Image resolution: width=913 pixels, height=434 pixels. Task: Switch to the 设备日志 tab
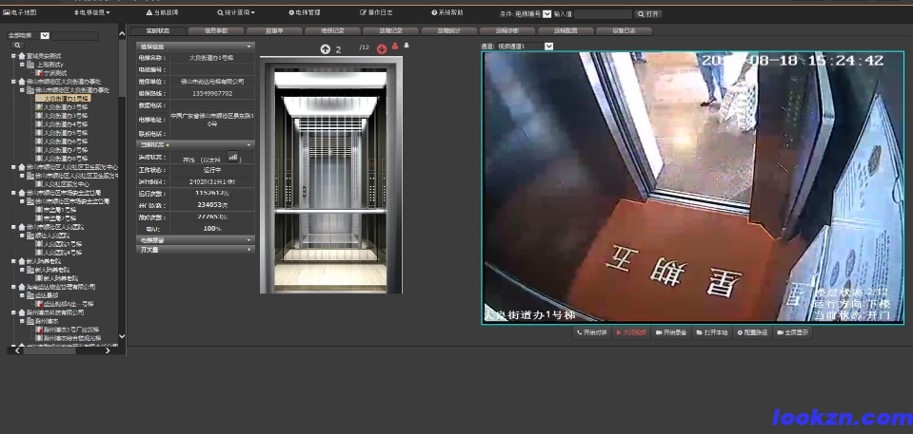coord(617,31)
